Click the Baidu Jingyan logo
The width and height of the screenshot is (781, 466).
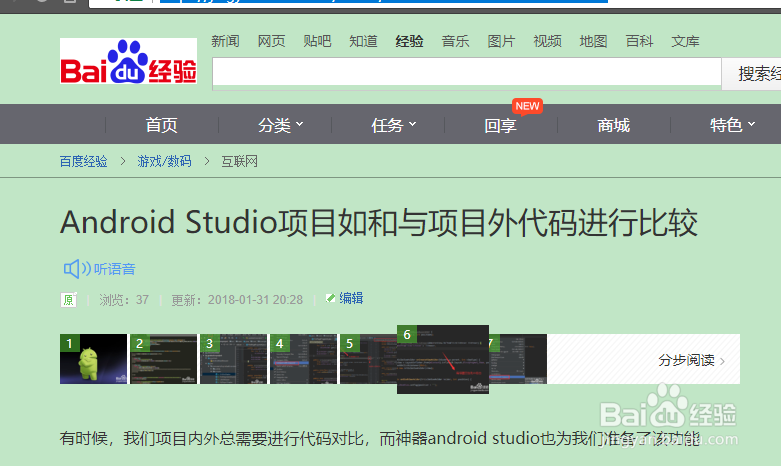129,61
